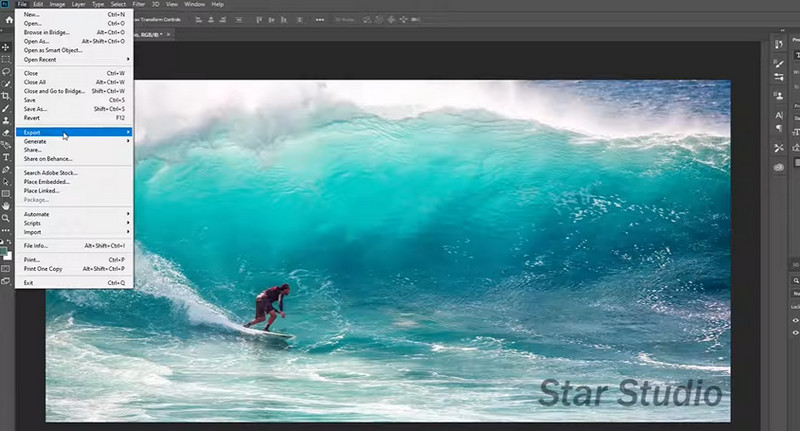
Task: Click the Home icon in options bar
Action: [7, 19]
